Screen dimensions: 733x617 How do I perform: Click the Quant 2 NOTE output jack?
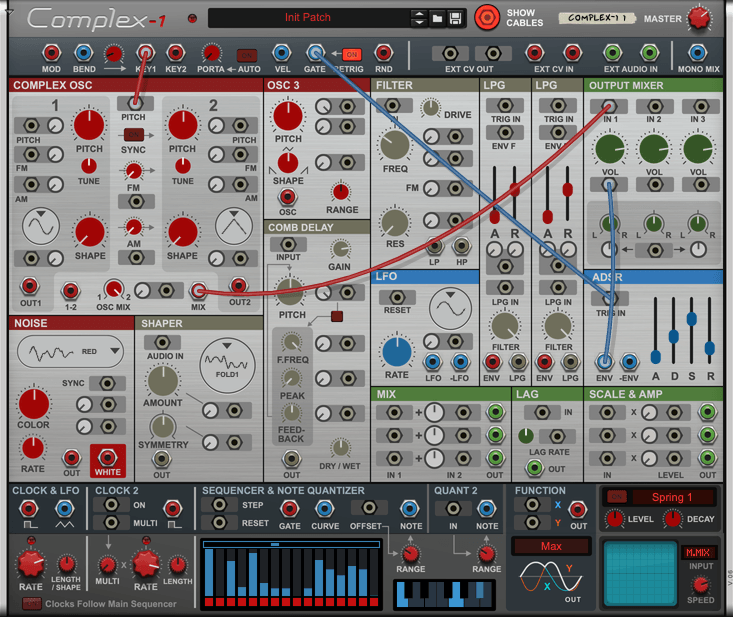pyautogui.click(x=487, y=509)
